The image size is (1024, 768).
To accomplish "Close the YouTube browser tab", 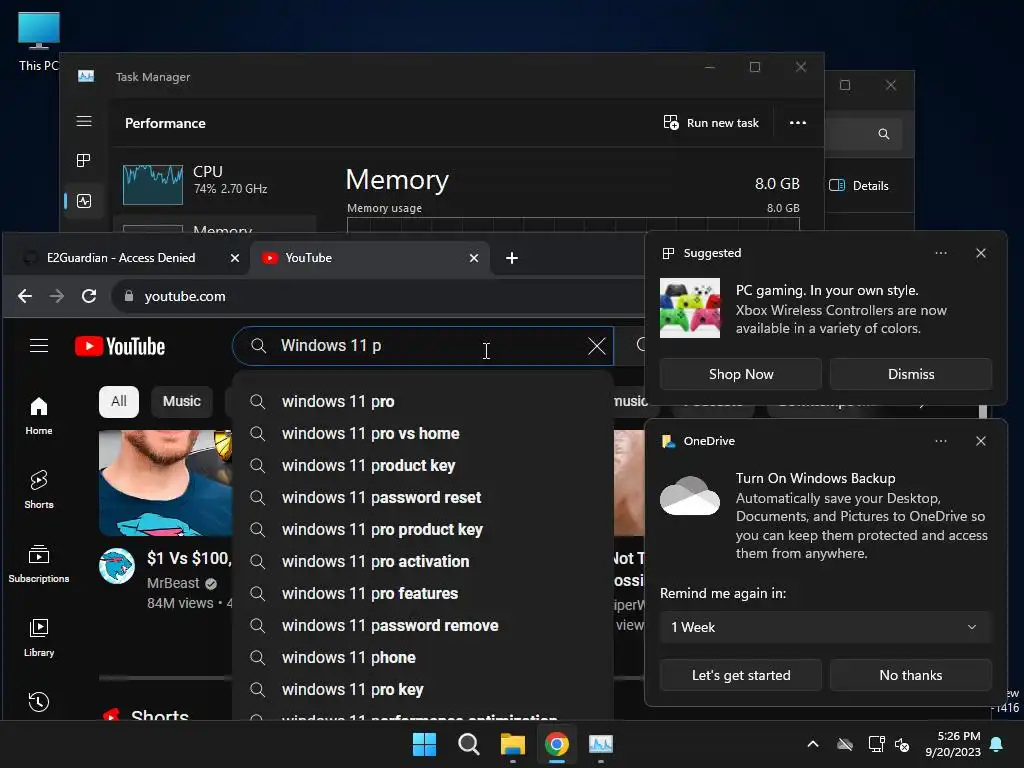I will 474,258.
